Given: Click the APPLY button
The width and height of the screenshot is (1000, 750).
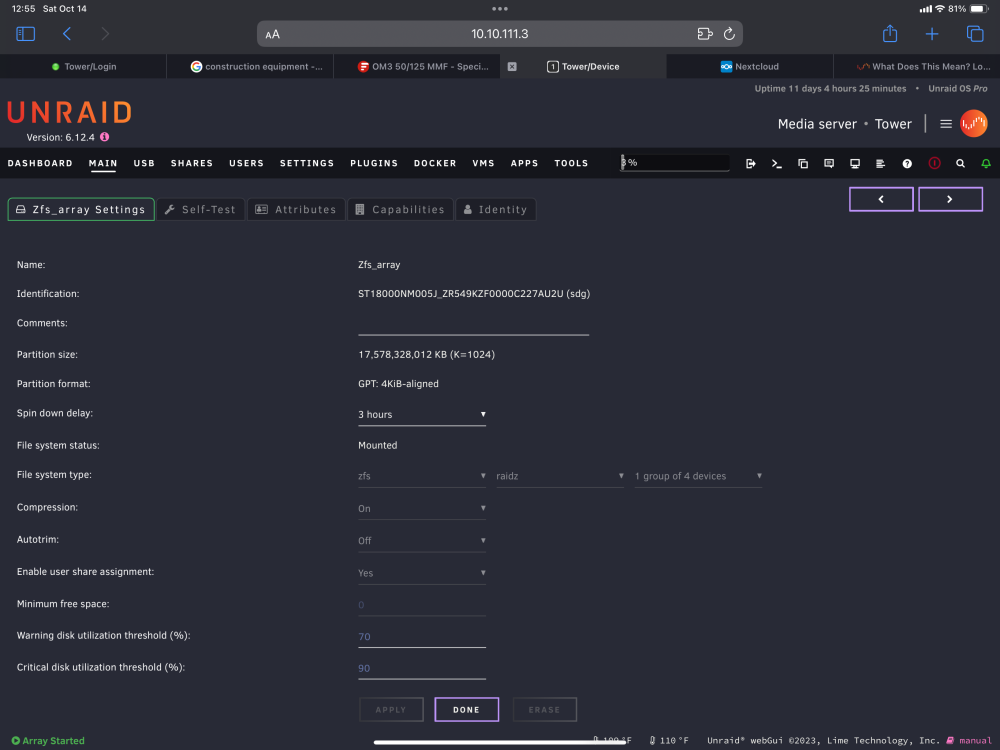Looking at the screenshot, I should pyautogui.click(x=391, y=709).
